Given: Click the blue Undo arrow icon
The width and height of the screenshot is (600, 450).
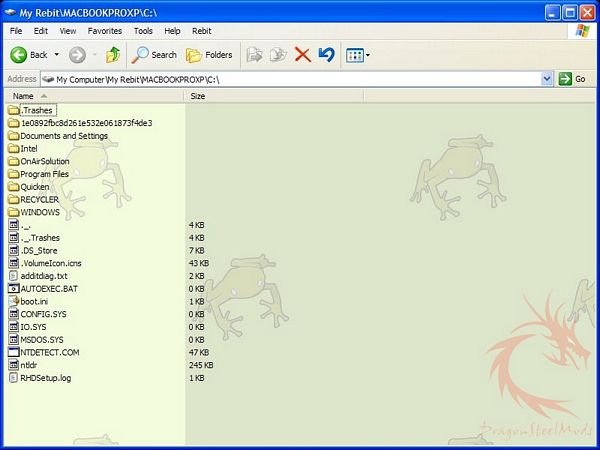Looking at the screenshot, I should click(326, 55).
